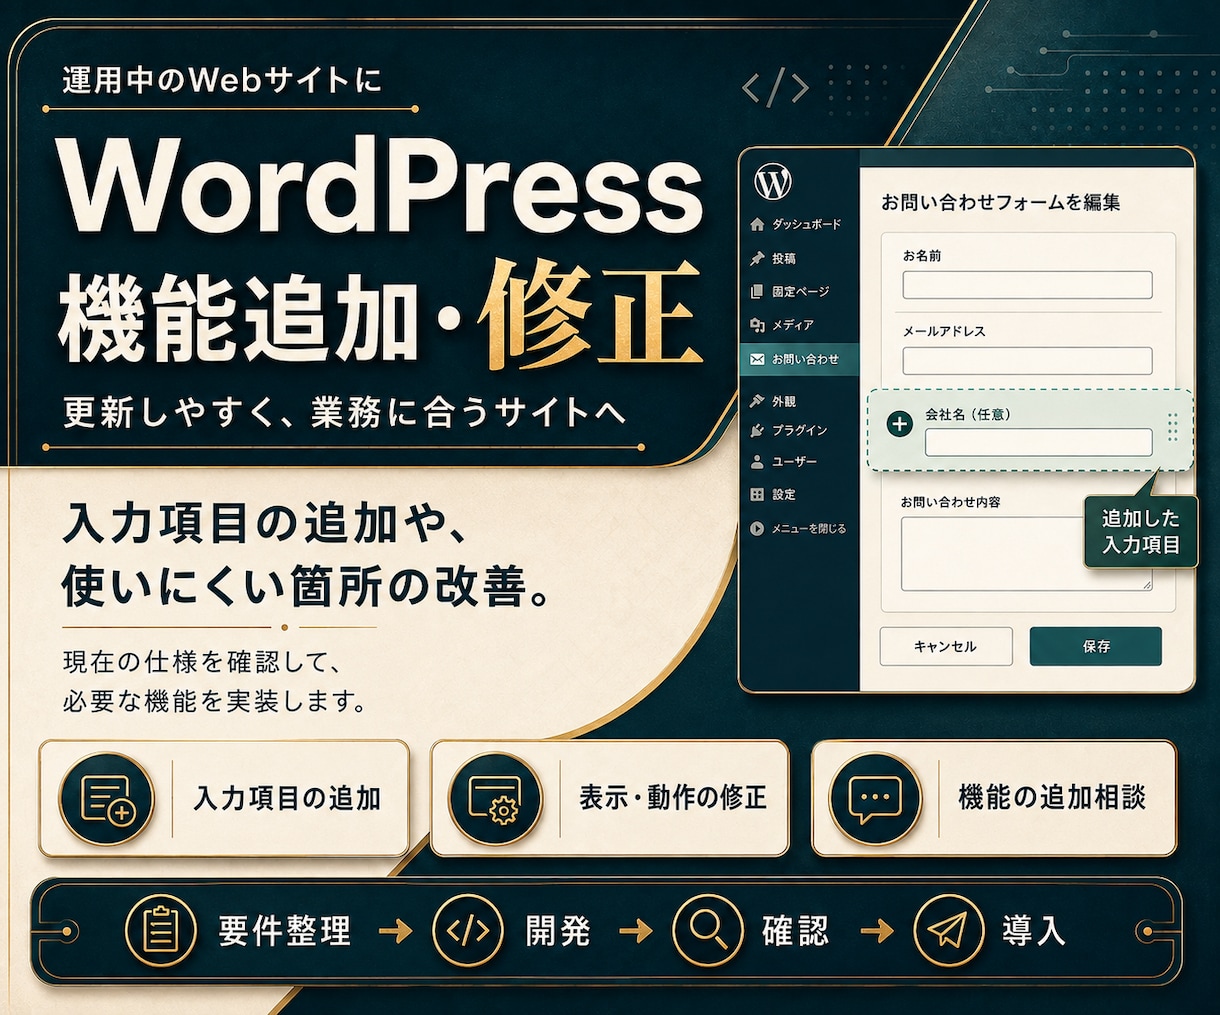Open the ダッシュボード menu item
This screenshot has height=1015, width=1220.
[799, 224]
